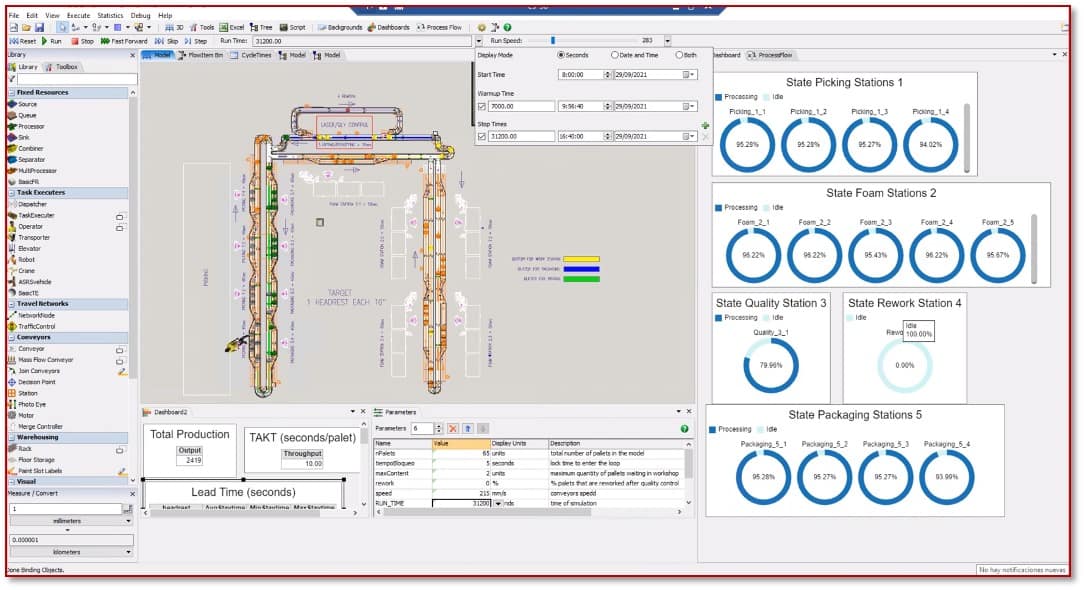Open the Backgrounds toolbar button
1084x590 pixels.
click(x=339, y=28)
